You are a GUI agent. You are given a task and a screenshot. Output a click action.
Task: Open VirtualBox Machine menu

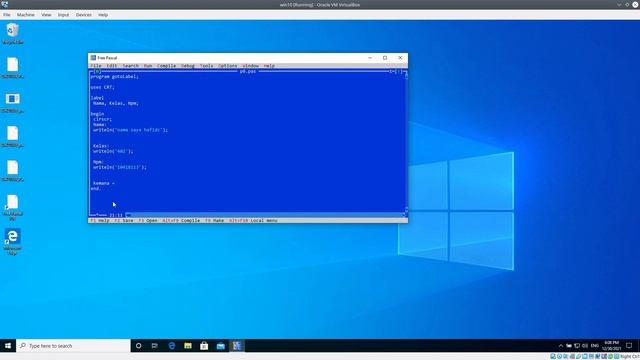point(26,15)
